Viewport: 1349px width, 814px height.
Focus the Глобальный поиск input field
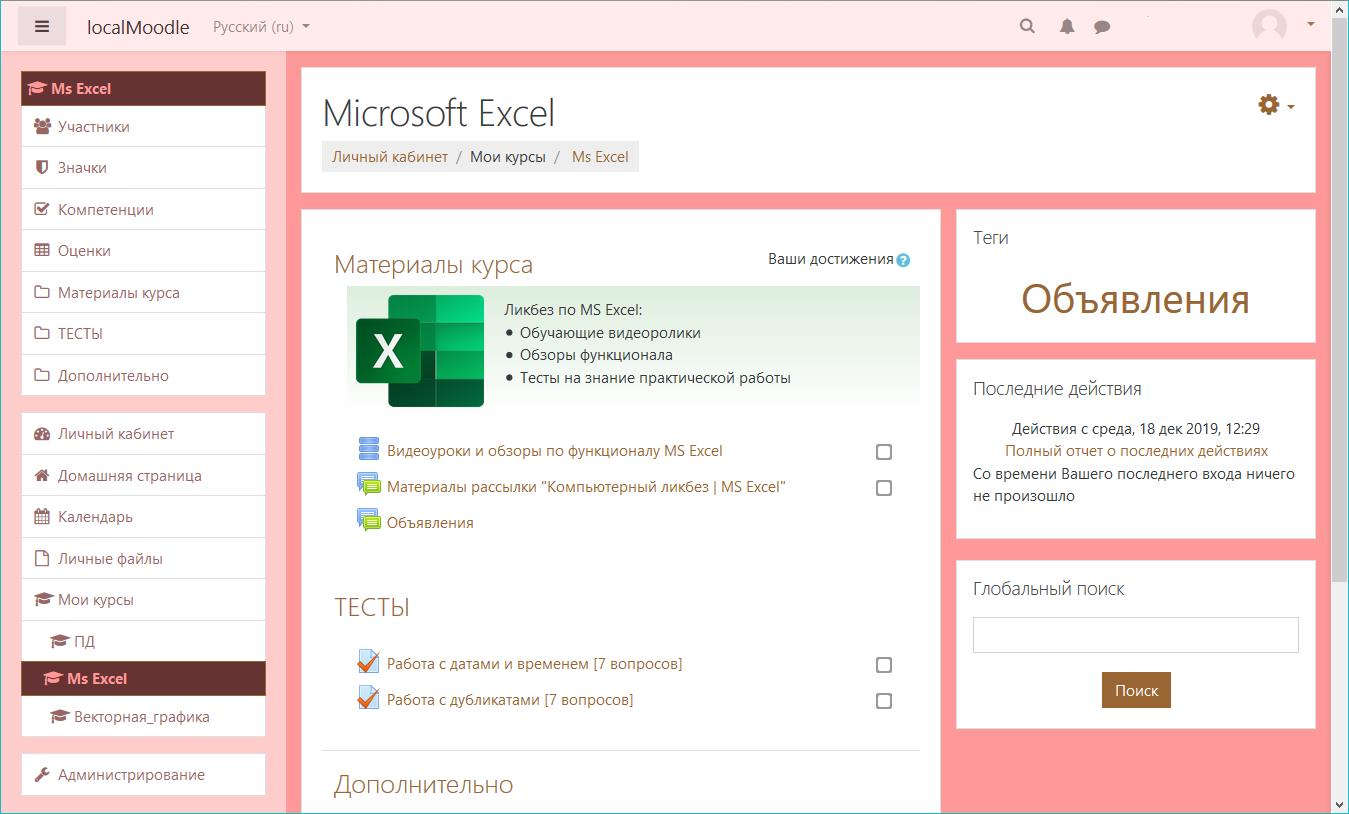pos(1135,635)
